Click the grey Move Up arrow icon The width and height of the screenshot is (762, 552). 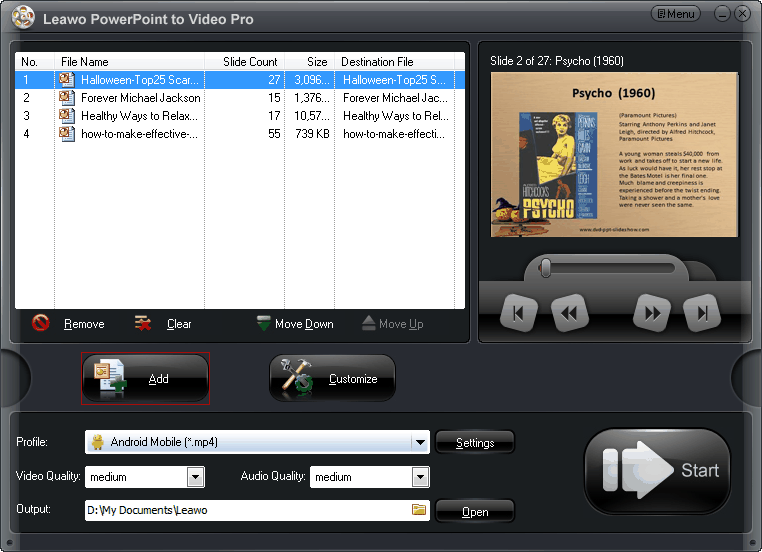tap(369, 323)
